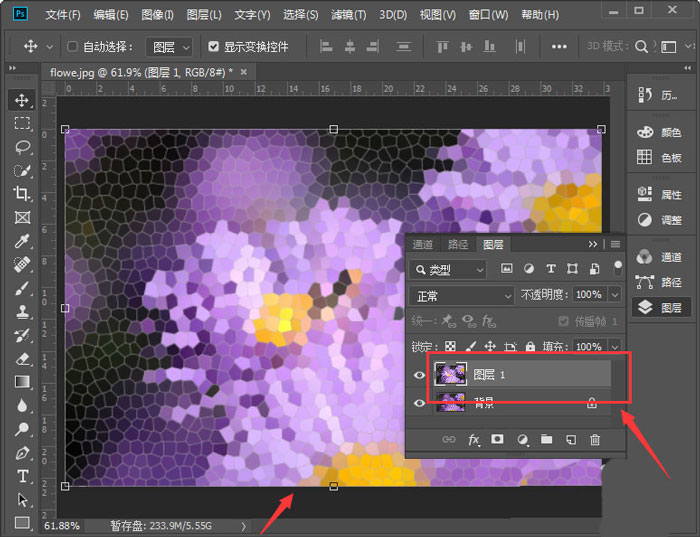
Task: Create a new layer
Action: (571, 440)
